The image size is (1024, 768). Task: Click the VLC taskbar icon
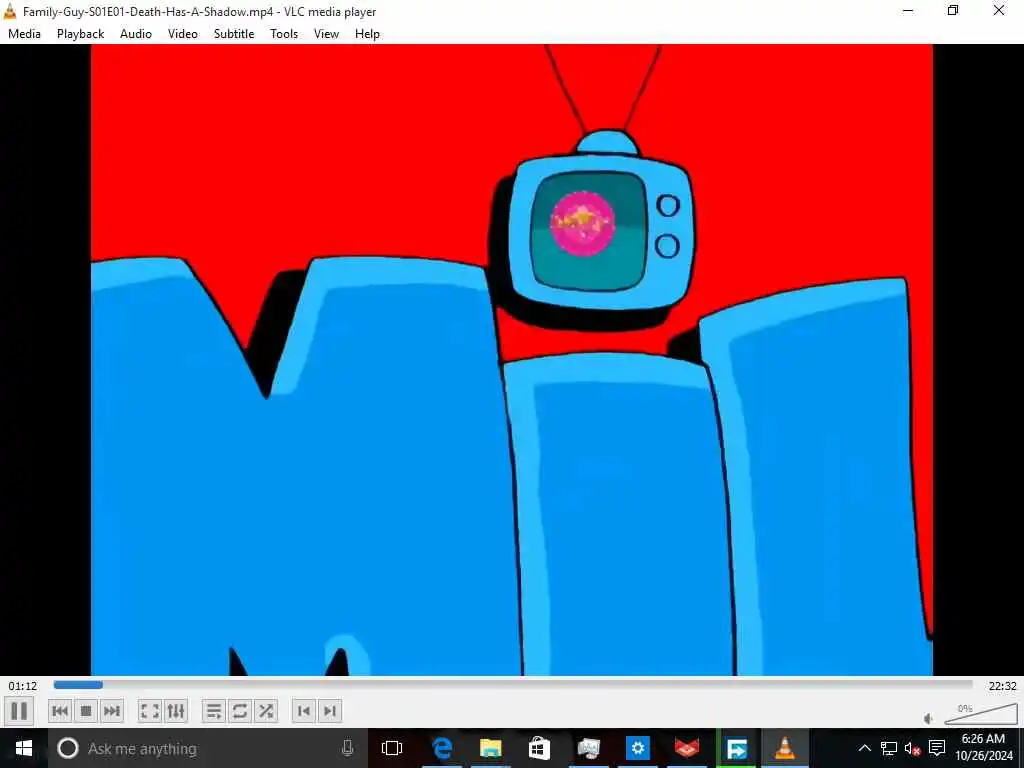click(785, 748)
